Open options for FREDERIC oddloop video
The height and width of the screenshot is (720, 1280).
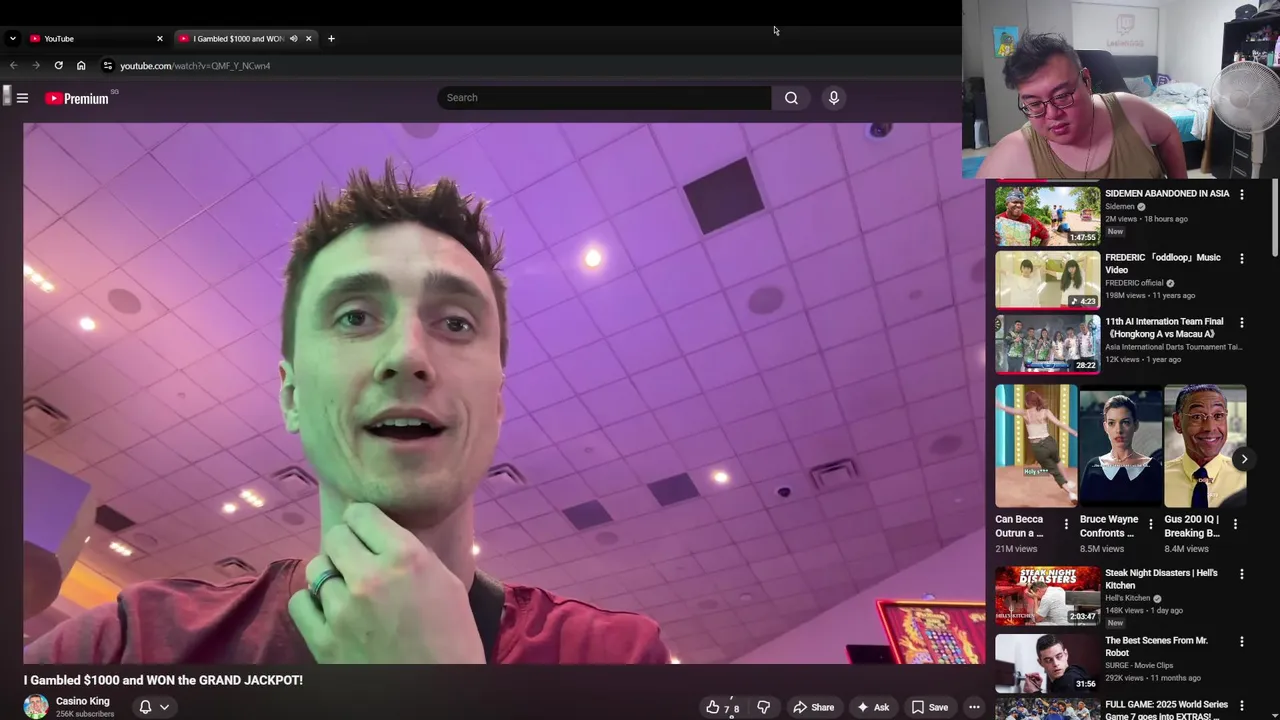1242,259
